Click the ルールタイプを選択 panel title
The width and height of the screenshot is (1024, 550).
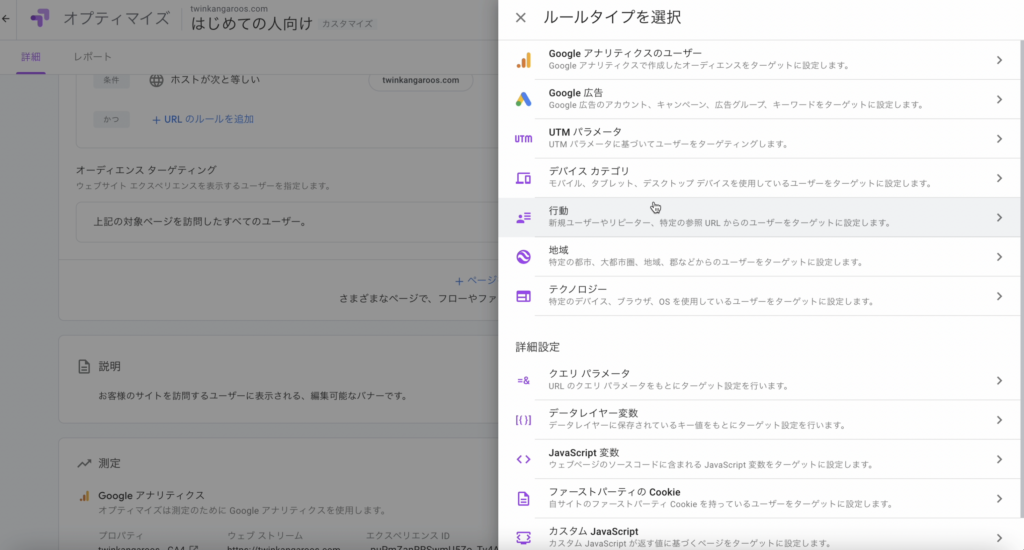pyautogui.click(x=612, y=18)
